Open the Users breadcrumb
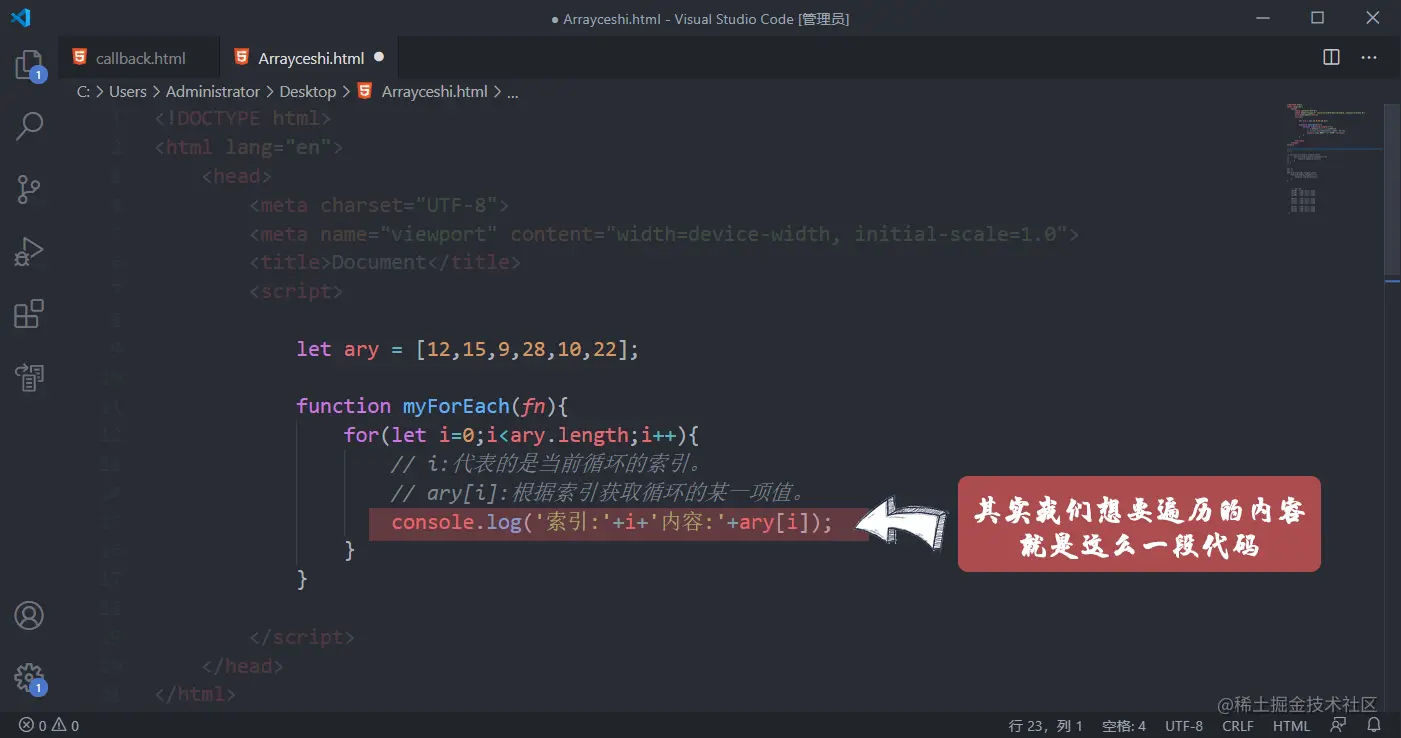 coord(128,91)
